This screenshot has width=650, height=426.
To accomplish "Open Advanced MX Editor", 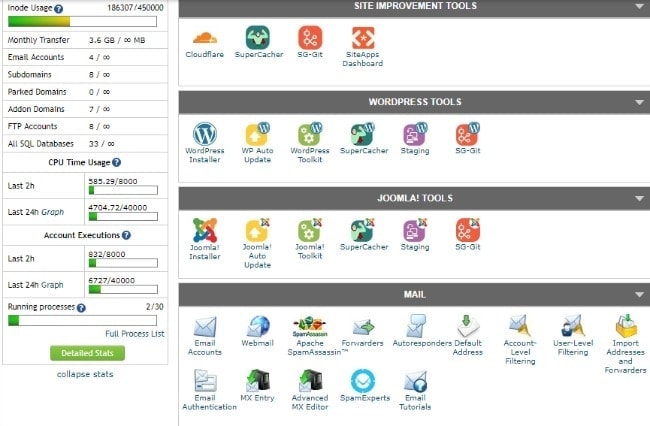I will (310, 390).
